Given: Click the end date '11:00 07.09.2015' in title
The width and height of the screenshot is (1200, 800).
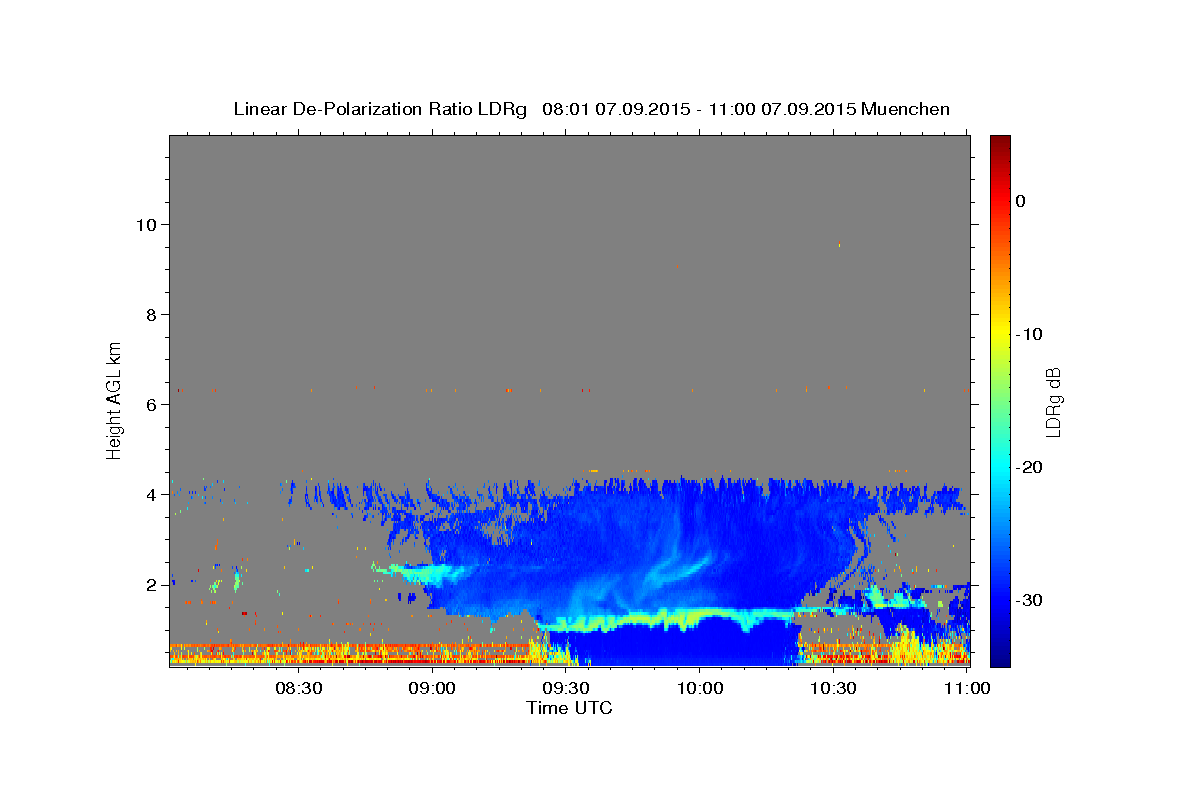Looking at the screenshot, I should (x=782, y=109).
